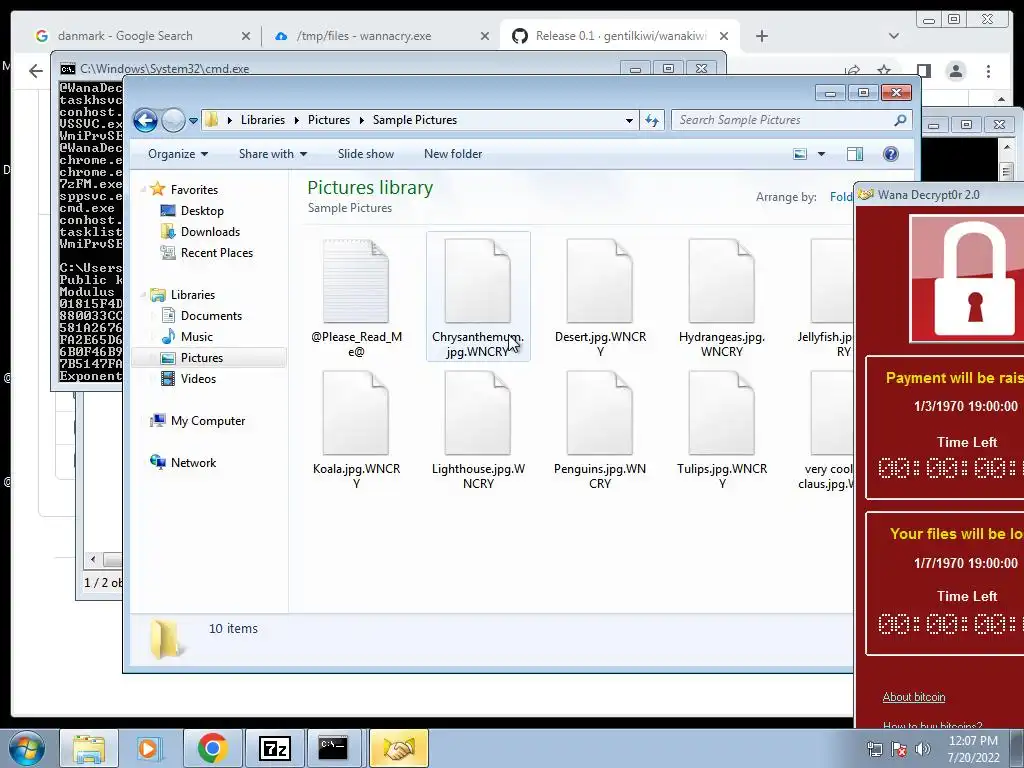Create a New folder

(453, 154)
